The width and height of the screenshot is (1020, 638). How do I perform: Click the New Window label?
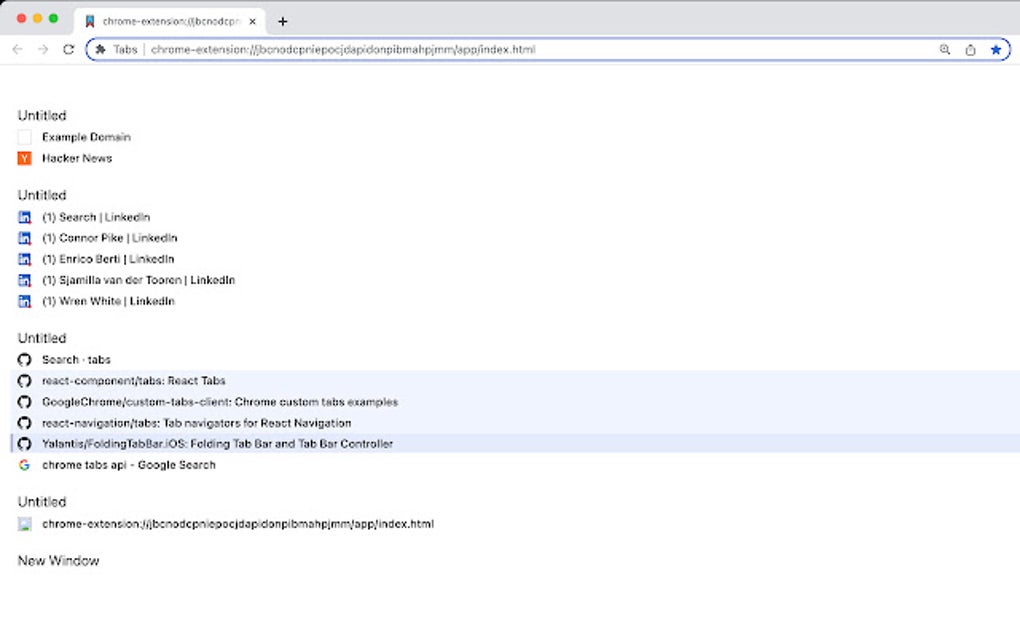(x=59, y=561)
